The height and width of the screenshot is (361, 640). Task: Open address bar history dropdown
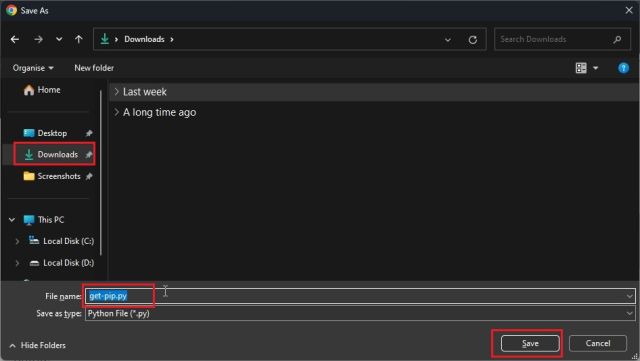448,40
